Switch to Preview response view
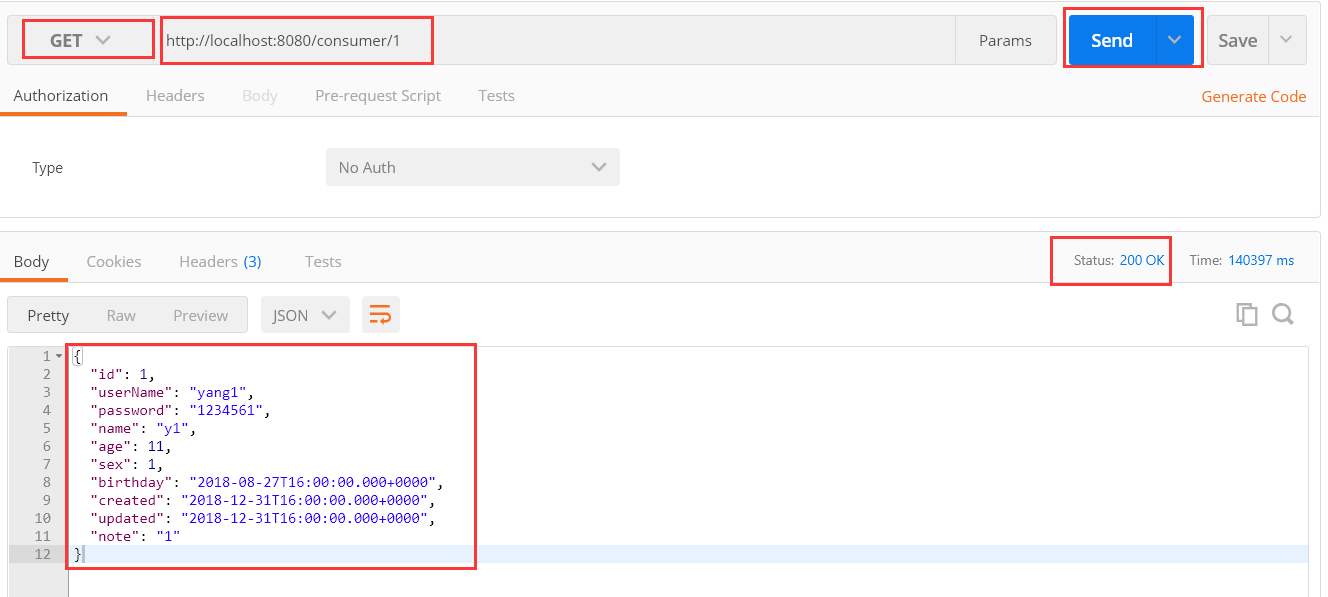This screenshot has height=597, width=1328. tap(200, 315)
